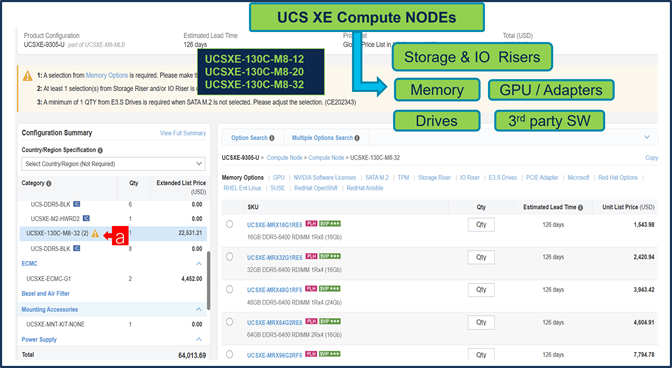The width and height of the screenshot is (672, 368).
Task: Click the badge icon on the UCS-DDR5-BLK row with qty 6
Action: coord(77,204)
